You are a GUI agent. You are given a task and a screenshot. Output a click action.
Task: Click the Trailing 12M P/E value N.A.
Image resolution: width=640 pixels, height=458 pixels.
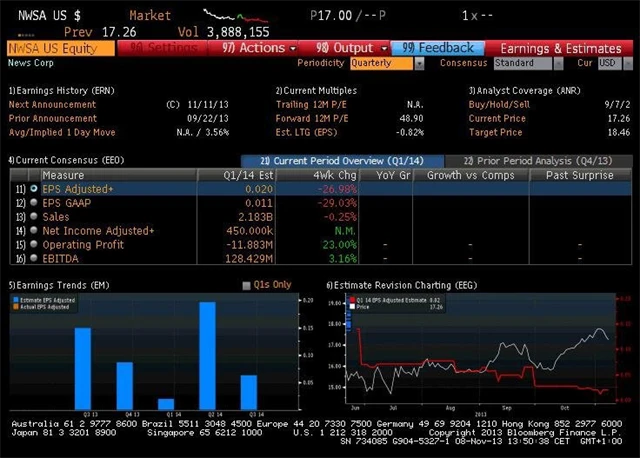(x=415, y=104)
